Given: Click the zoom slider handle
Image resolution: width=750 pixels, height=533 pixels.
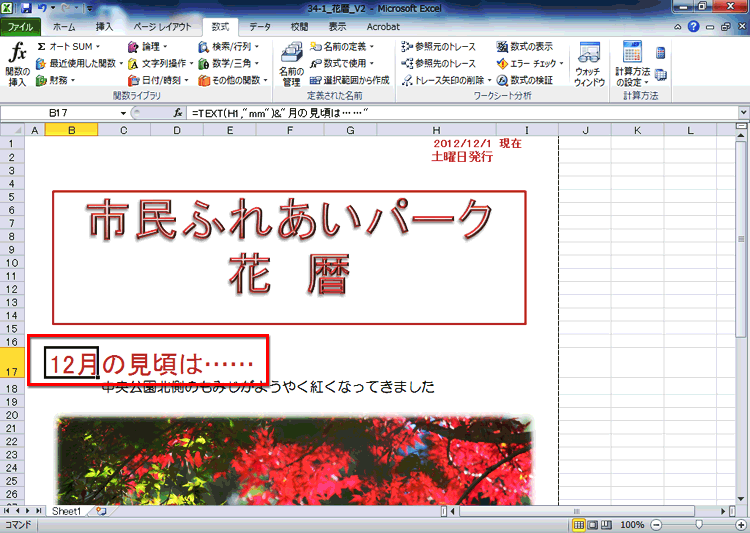Looking at the screenshot, I should tap(699, 525).
